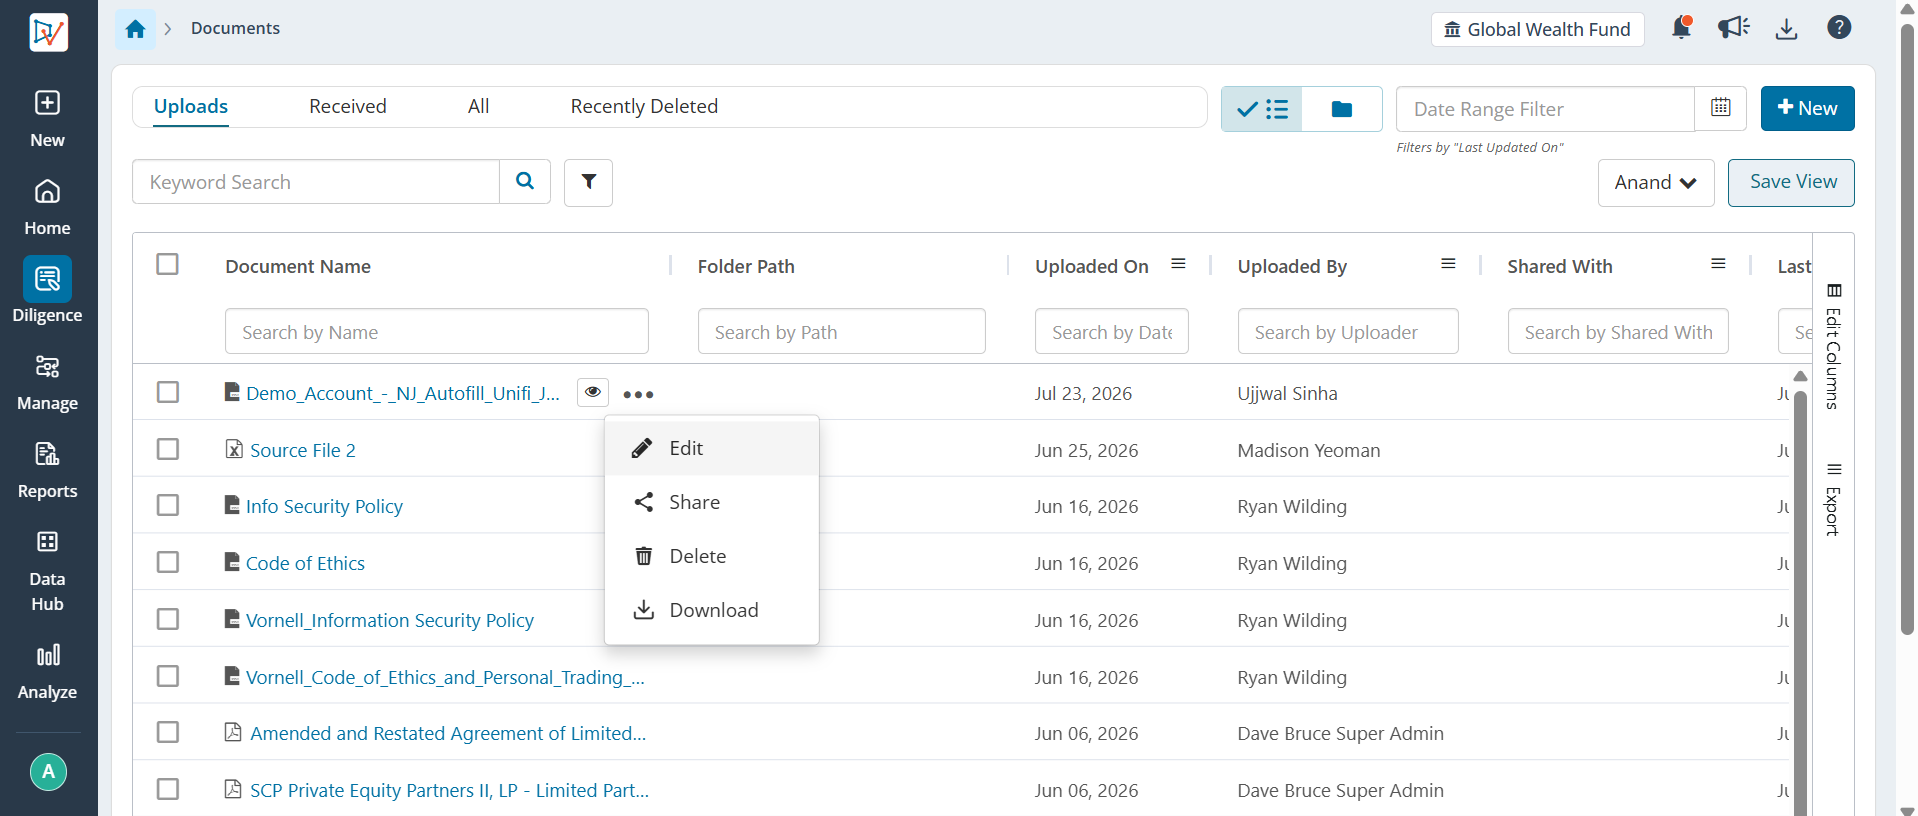Open the date range calendar picker
This screenshot has width=1918, height=816.
(1721, 109)
